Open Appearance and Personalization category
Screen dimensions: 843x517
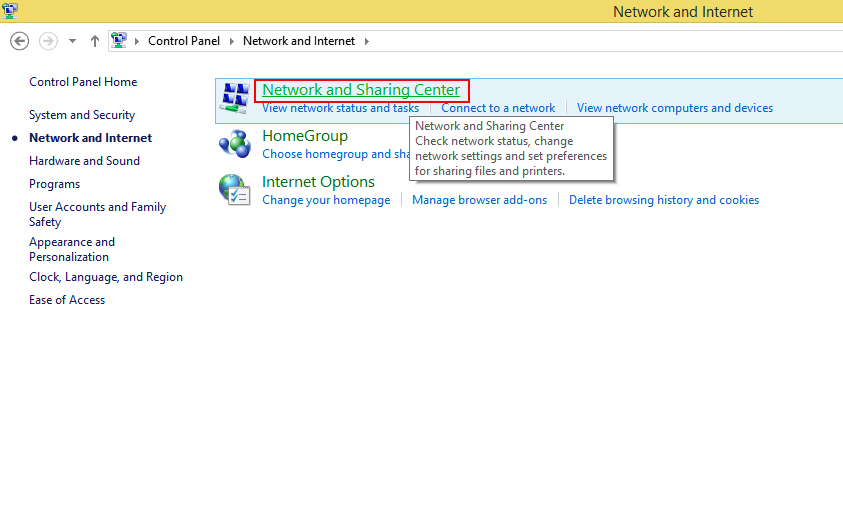[72, 249]
